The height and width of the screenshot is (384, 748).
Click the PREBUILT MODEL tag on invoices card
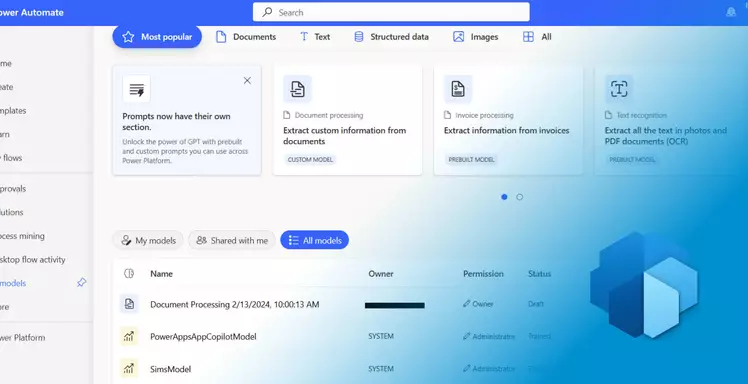(471, 160)
